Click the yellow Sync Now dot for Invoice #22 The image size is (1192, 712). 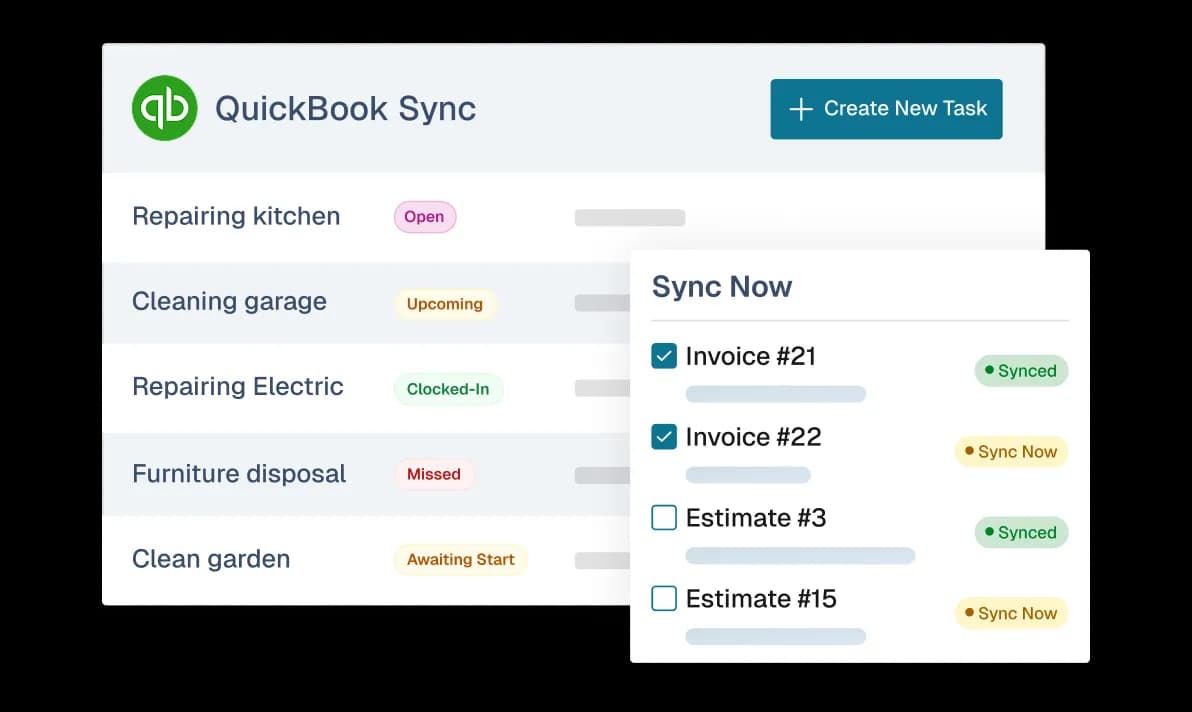967,452
